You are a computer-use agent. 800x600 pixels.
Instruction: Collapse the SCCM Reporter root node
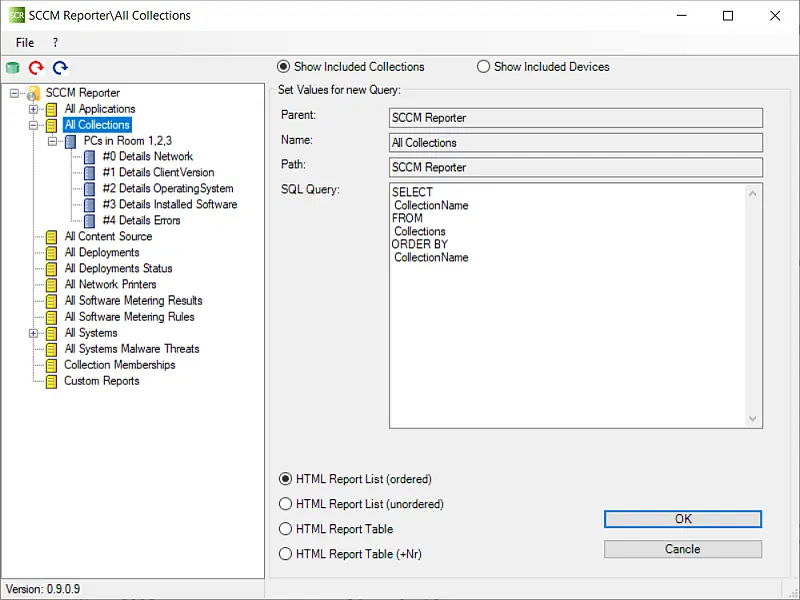pyautogui.click(x=14, y=93)
